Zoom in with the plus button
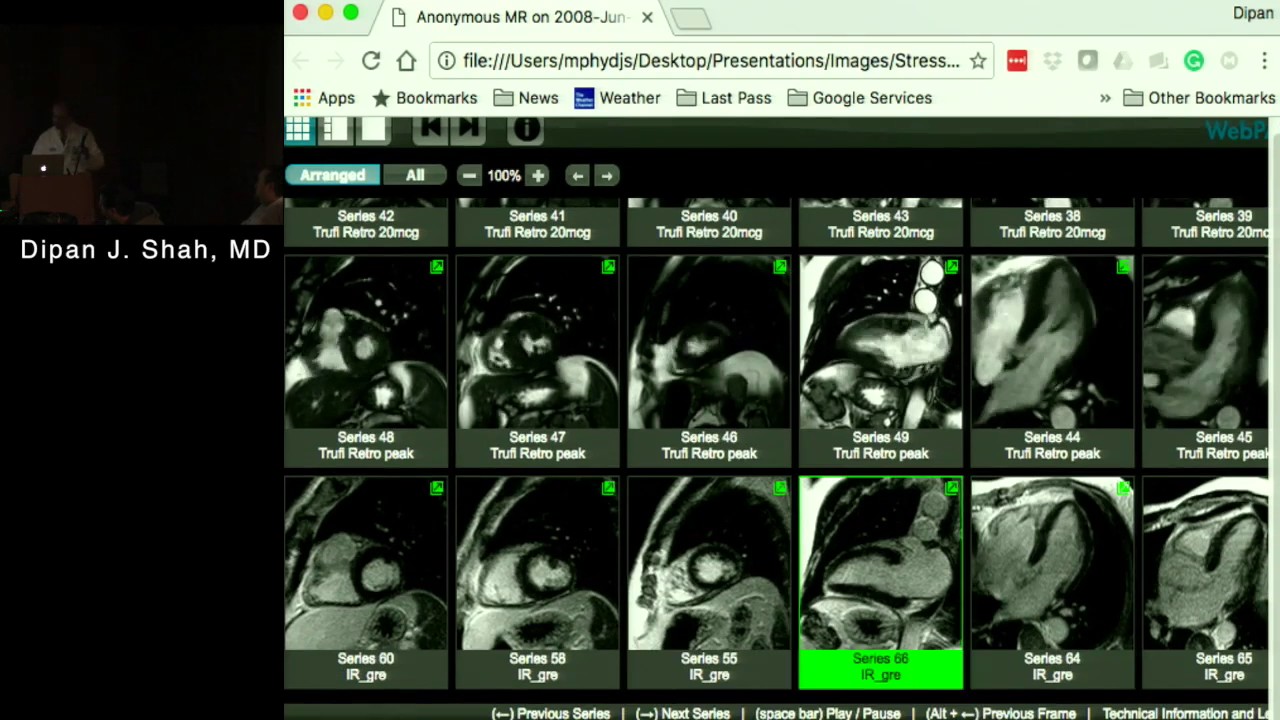This screenshot has width=1280, height=720. tap(538, 176)
